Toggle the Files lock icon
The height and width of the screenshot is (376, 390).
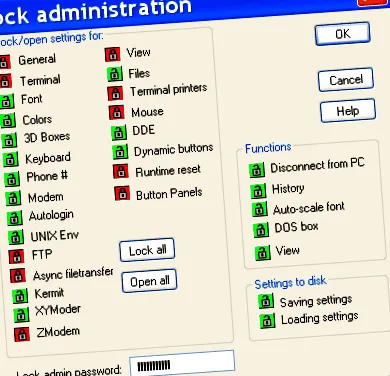(115, 74)
